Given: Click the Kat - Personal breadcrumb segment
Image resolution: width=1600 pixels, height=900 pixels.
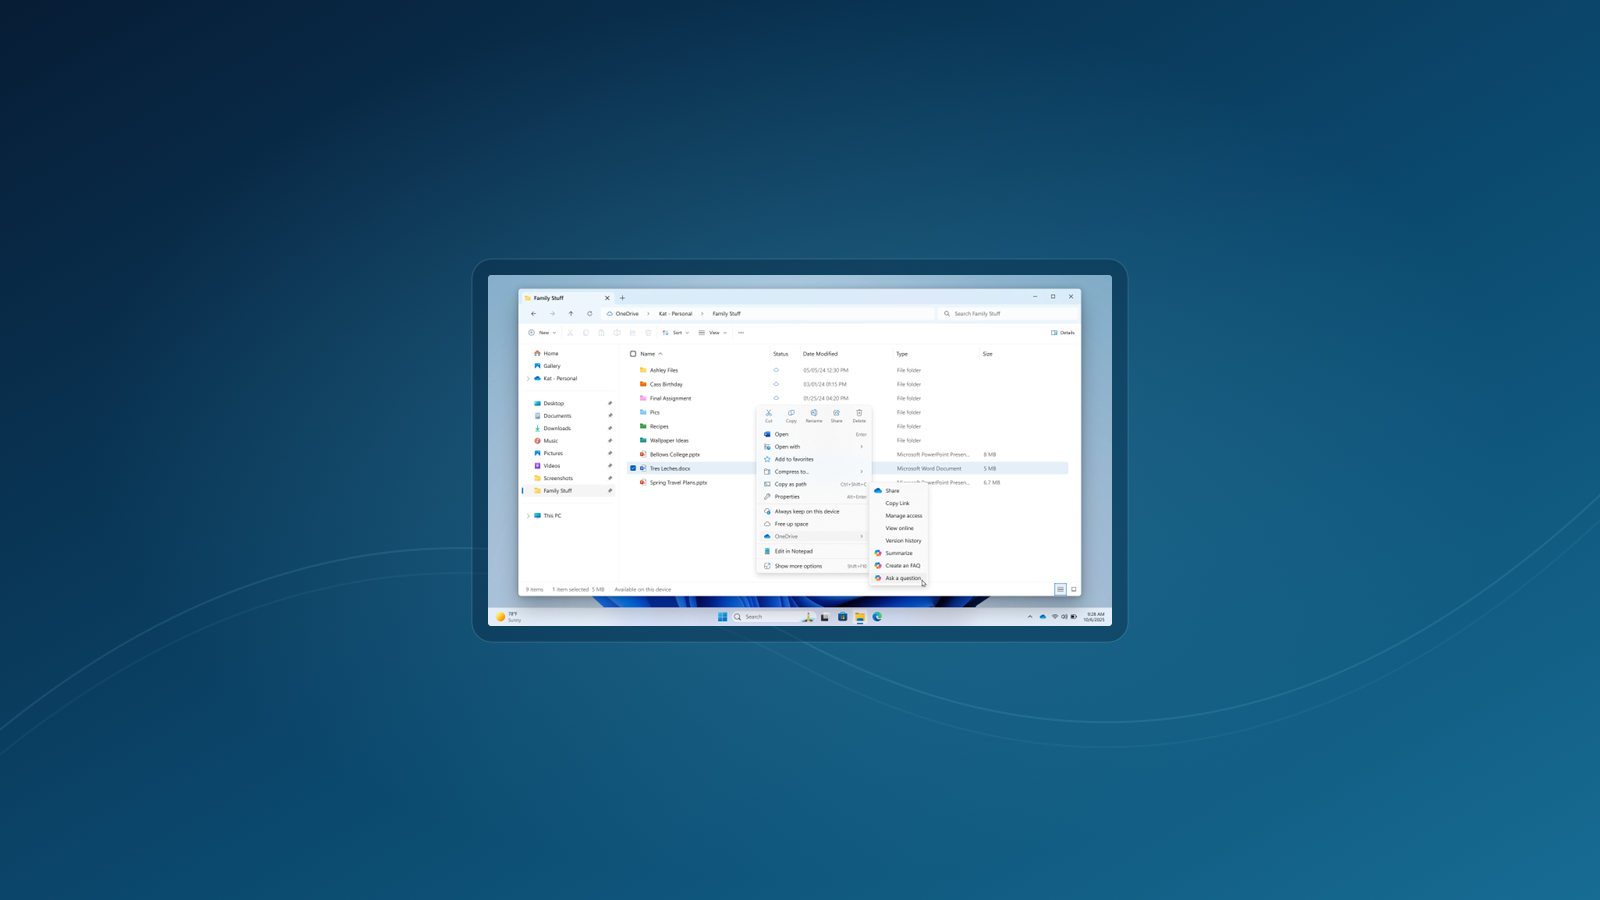Looking at the screenshot, I should tap(675, 314).
